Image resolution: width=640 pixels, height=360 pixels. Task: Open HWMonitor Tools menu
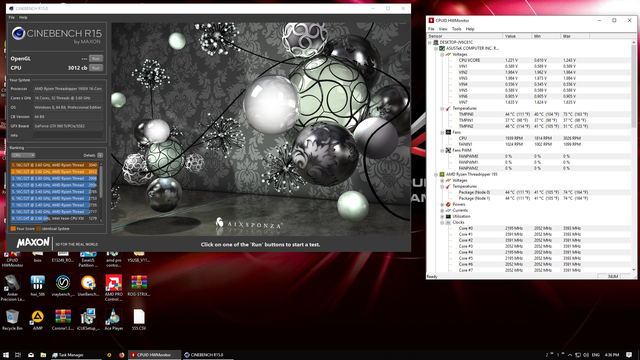pyautogui.click(x=456, y=29)
